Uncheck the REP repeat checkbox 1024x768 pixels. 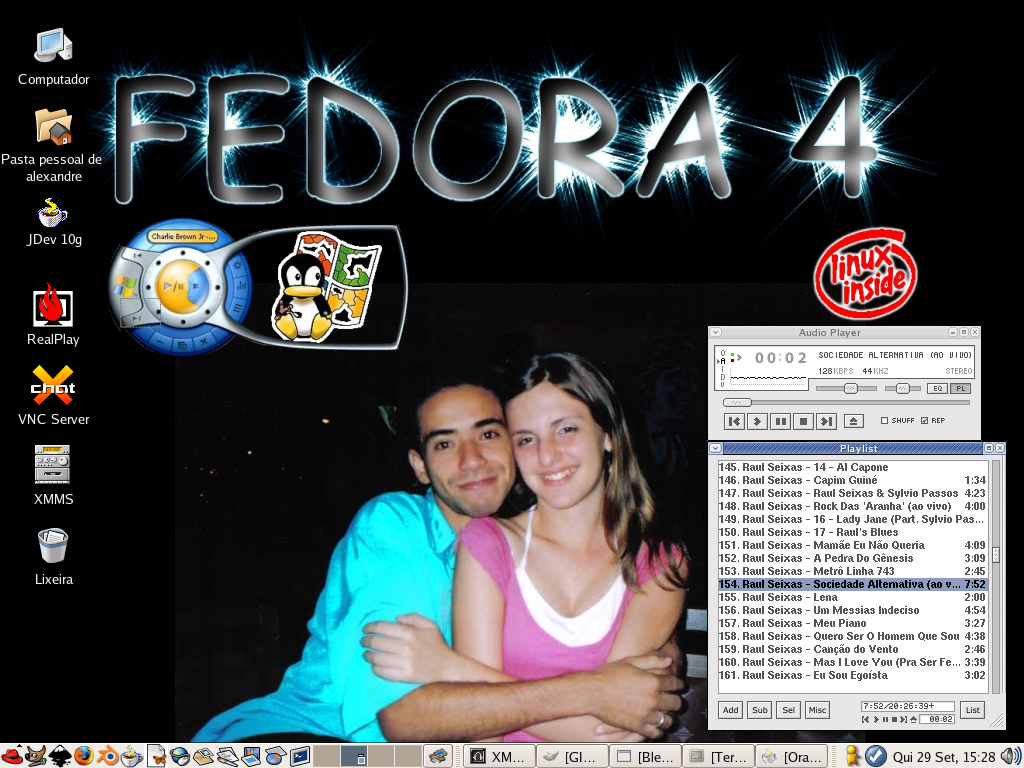924,421
